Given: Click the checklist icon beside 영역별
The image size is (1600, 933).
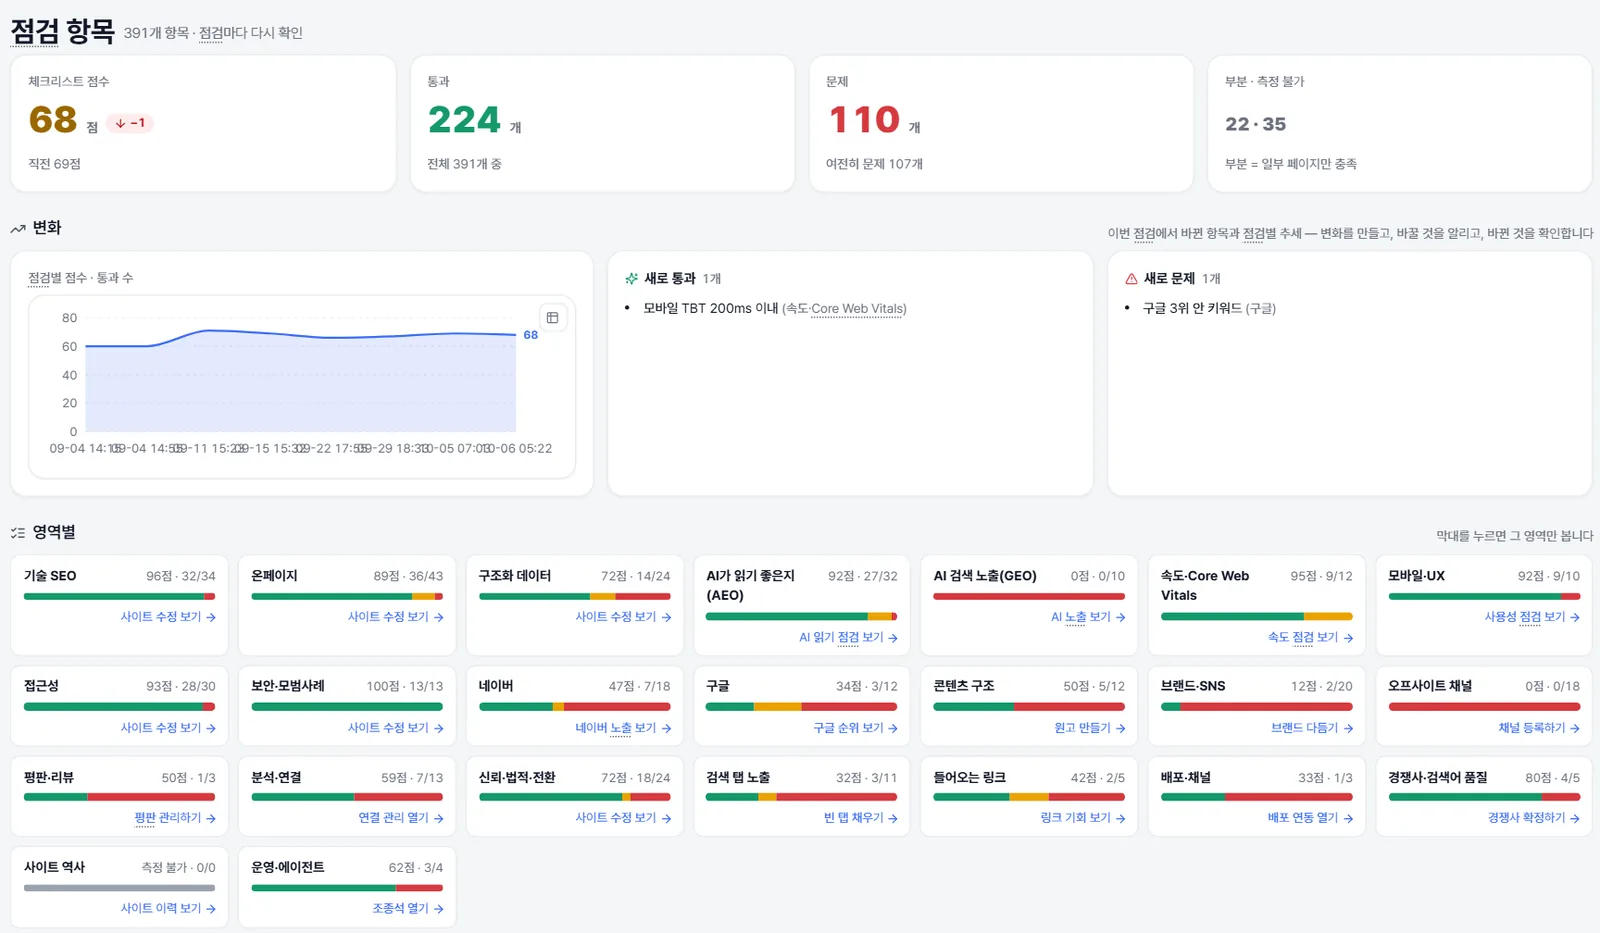Looking at the screenshot, I should [x=18, y=533].
